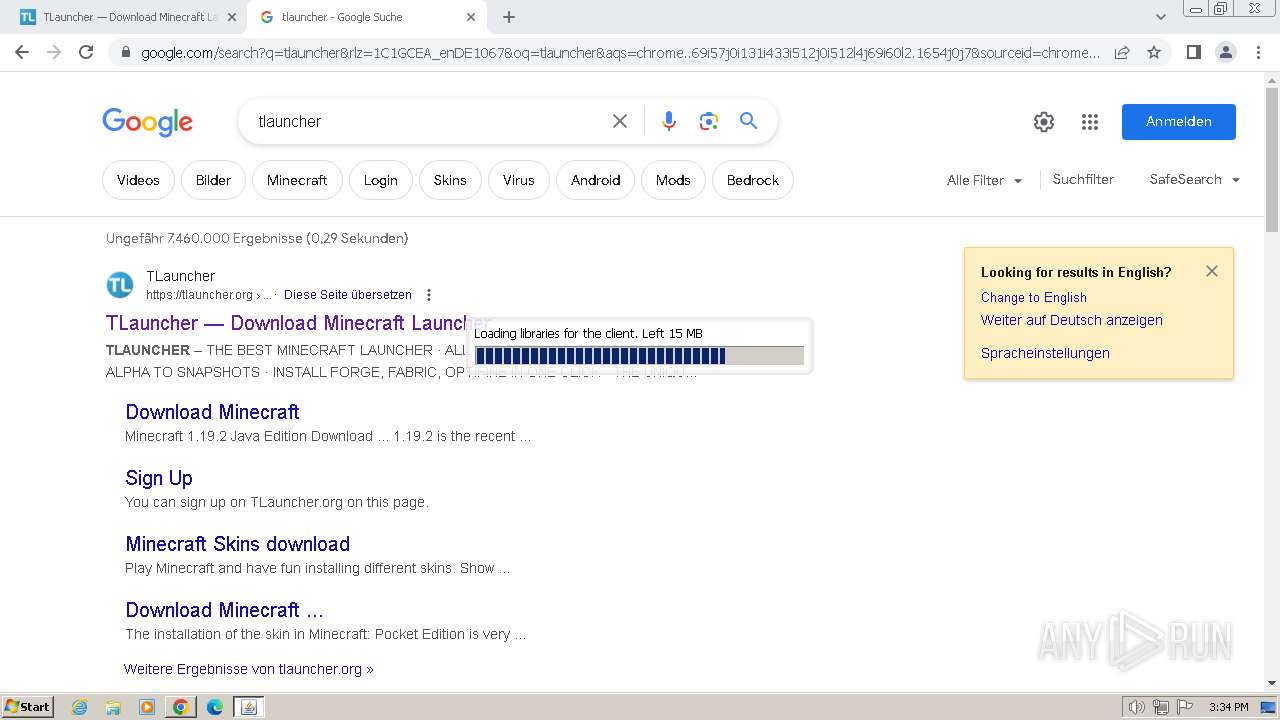Switch to tlauncher Google Suche tab
Image resolution: width=1280 pixels, height=720 pixels.
[x=368, y=17]
